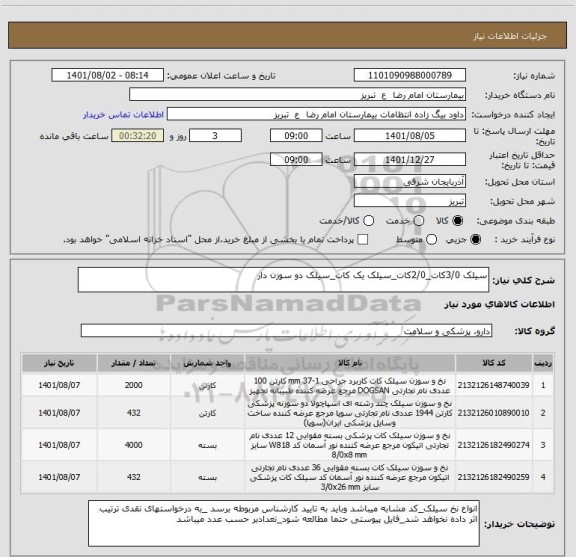Select the متوسط purchase type radio

click(431, 240)
